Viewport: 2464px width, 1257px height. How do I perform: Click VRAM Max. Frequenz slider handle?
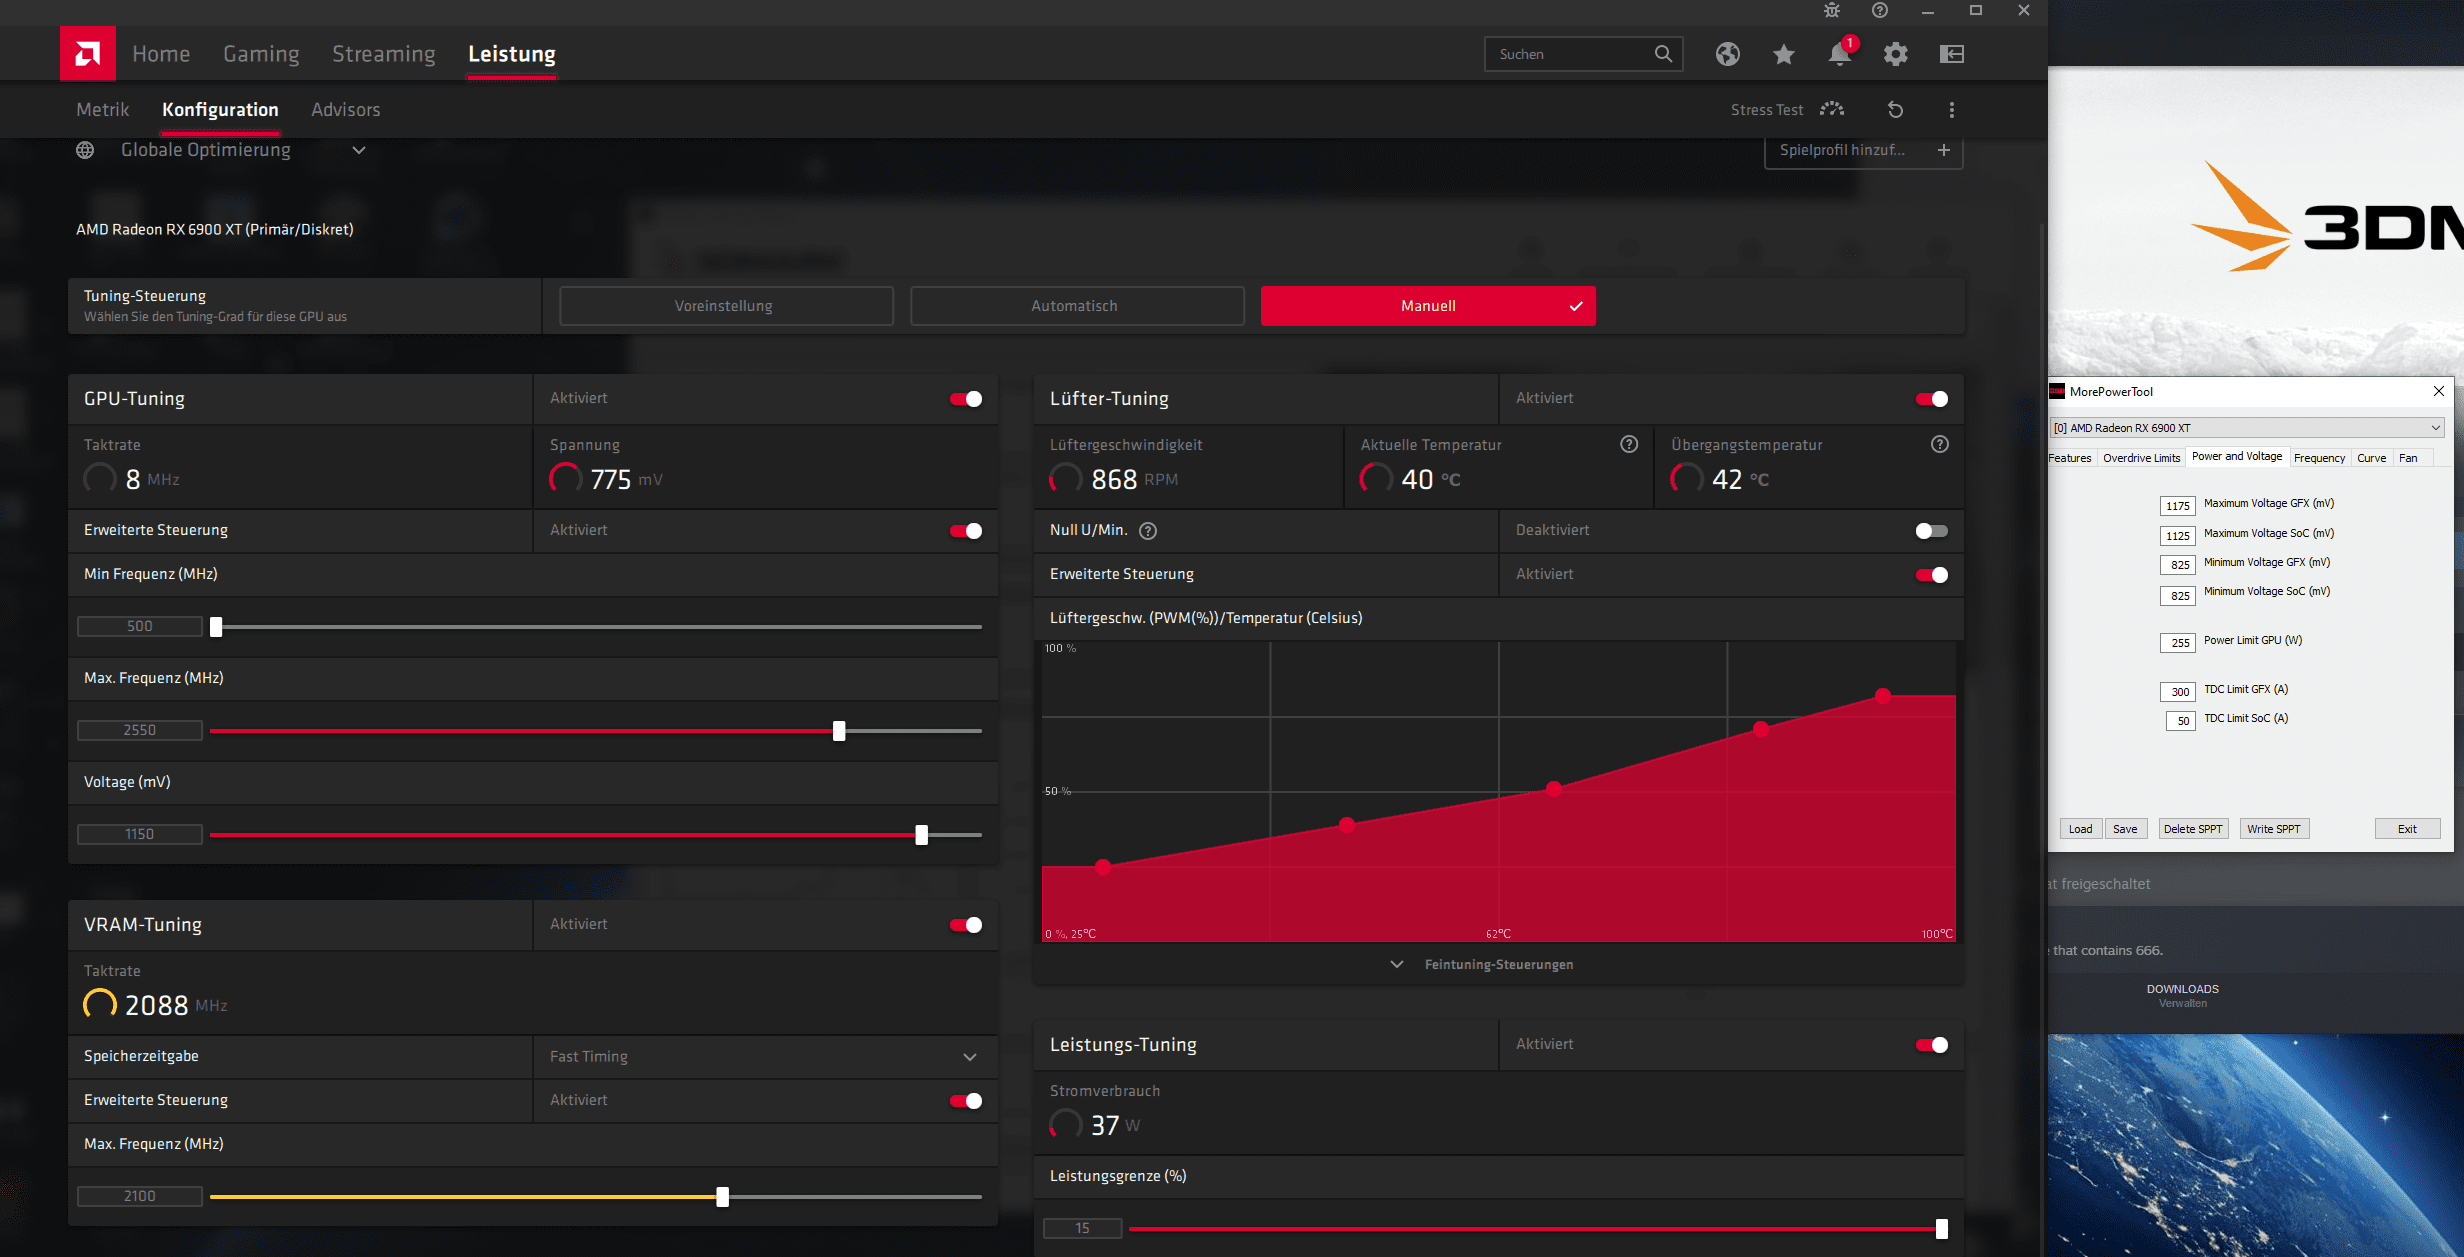(722, 1197)
